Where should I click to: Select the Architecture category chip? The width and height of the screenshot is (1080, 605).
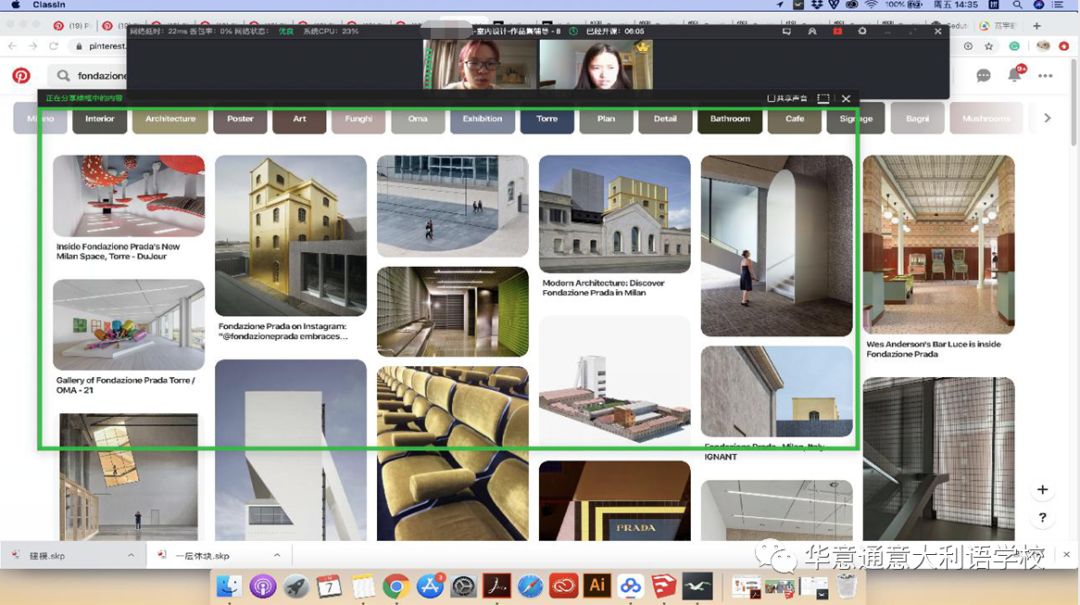pos(170,119)
